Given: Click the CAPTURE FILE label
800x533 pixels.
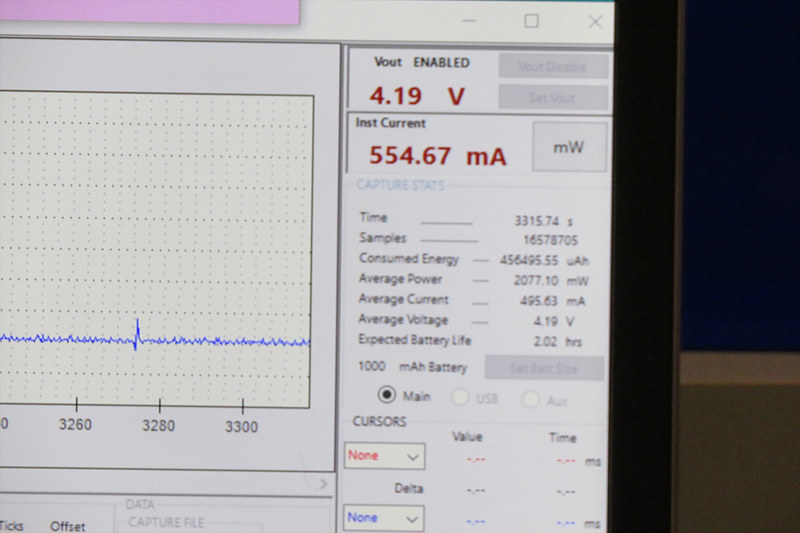Looking at the screenshot, I should (166, 522).
